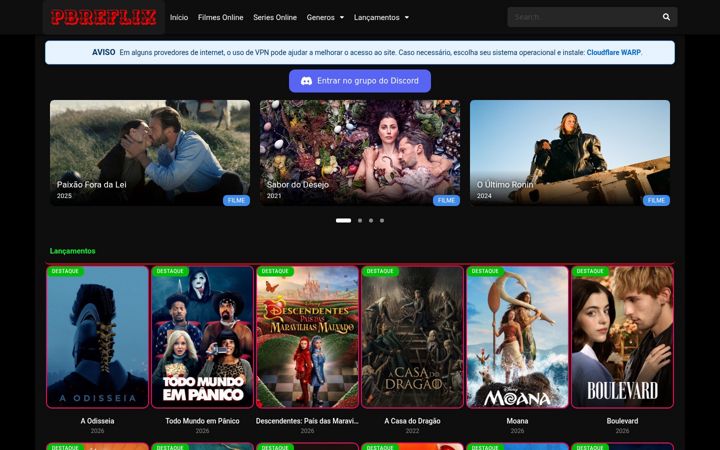Select the first carousel indicator
The image size is (720, 450).
click(343, 220)
